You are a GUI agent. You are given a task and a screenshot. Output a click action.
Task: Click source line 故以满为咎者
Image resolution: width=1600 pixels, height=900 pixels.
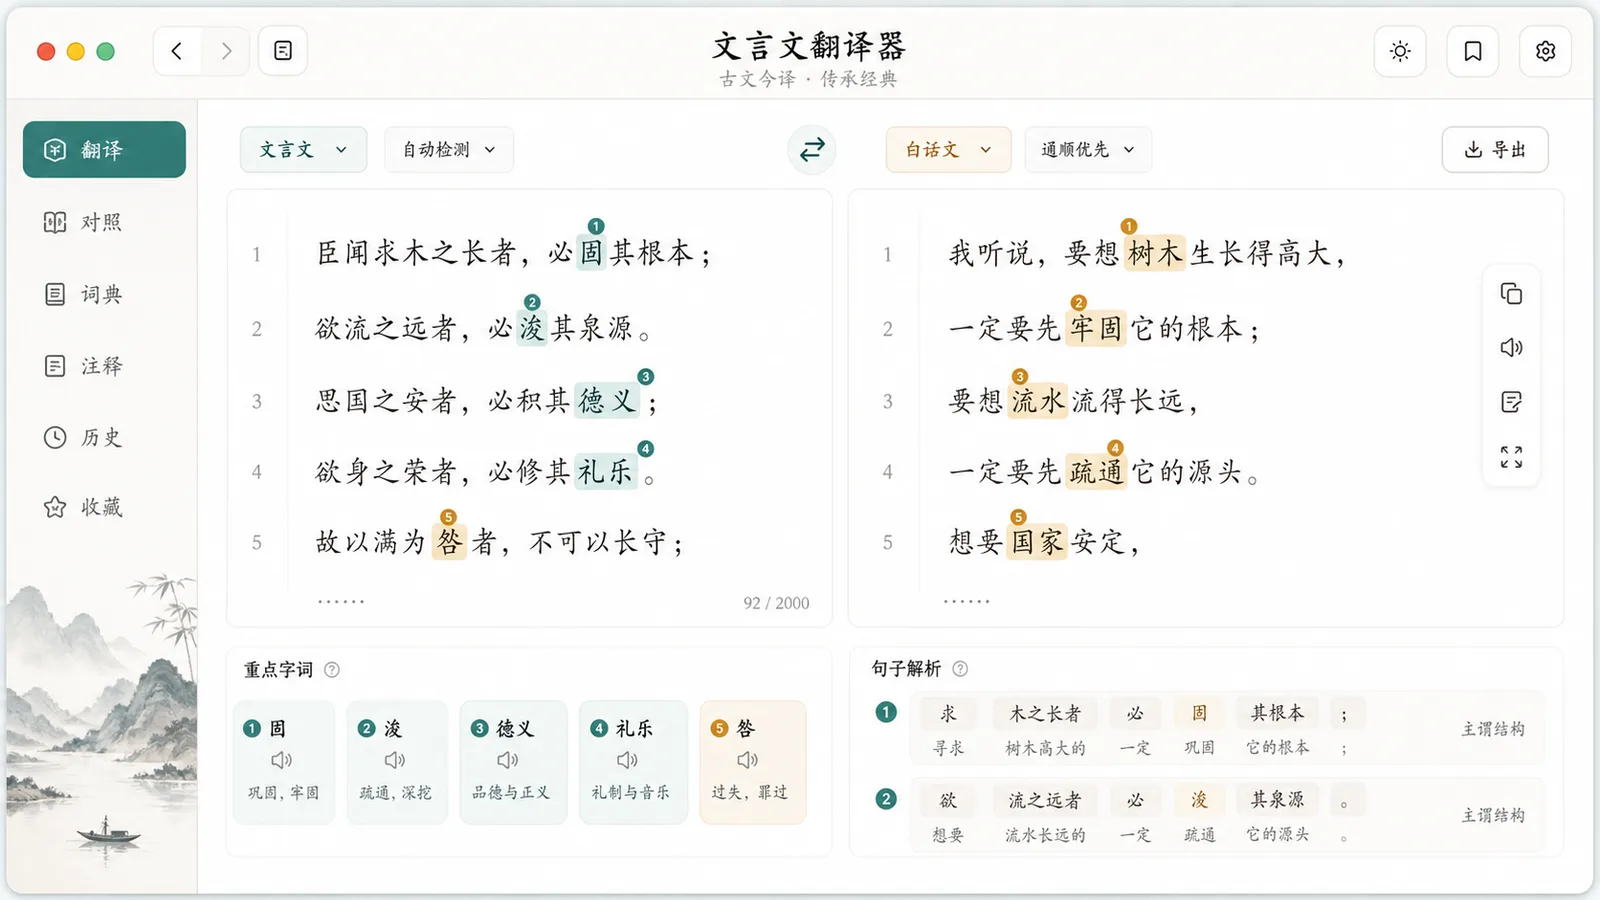coord(500,542)
